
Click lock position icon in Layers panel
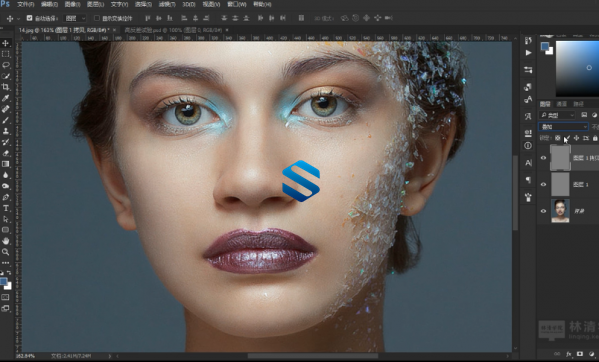click(576, 138)
